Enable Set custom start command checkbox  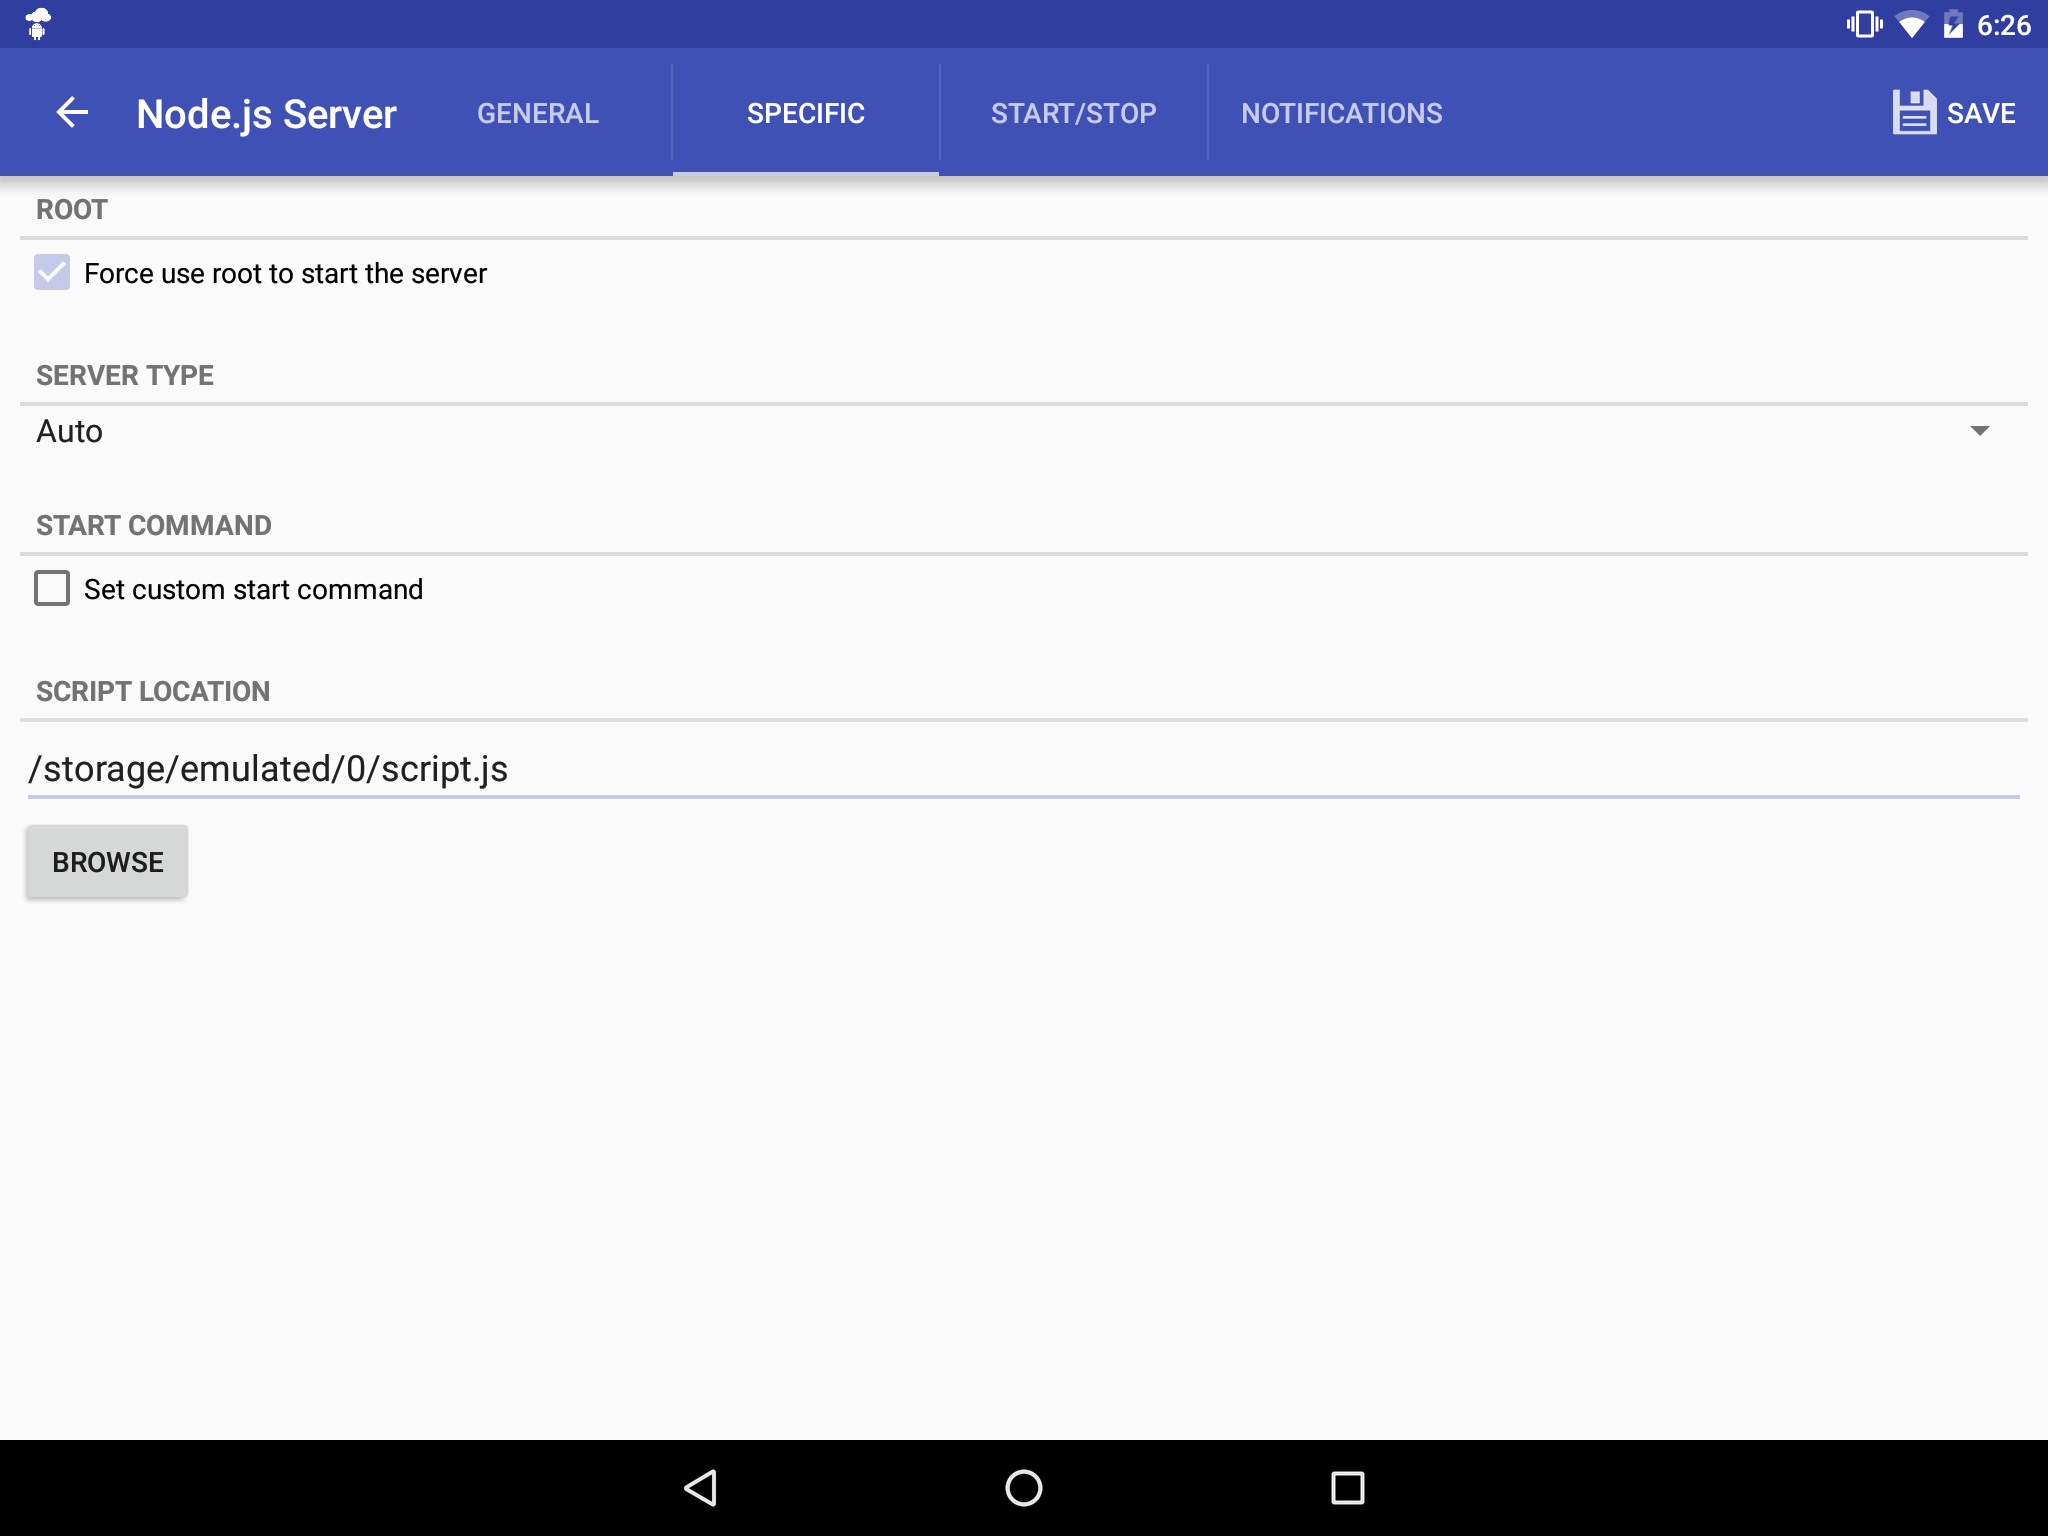[52, 588]
